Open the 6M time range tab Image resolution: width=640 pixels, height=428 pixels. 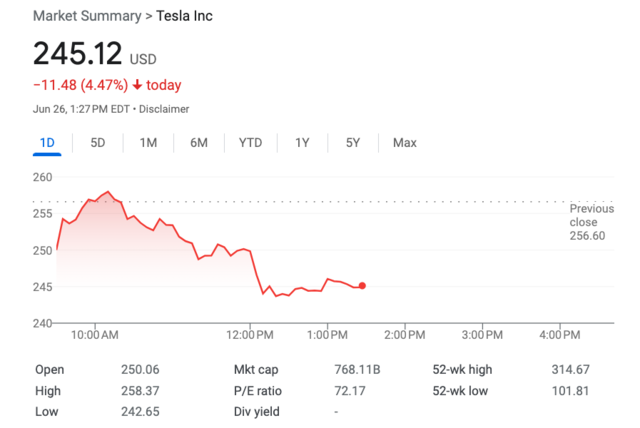click(199, 142)
